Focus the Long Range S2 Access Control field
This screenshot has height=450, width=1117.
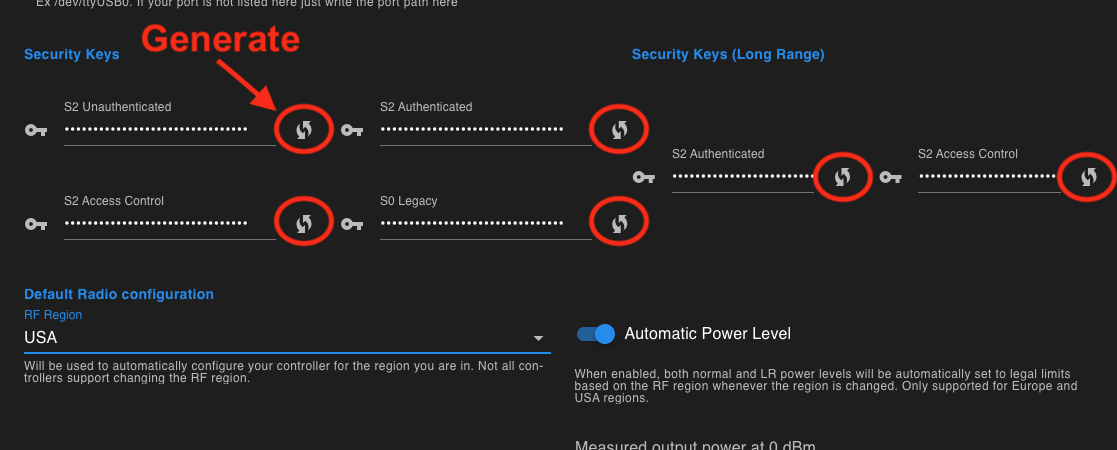coord(986,177)
